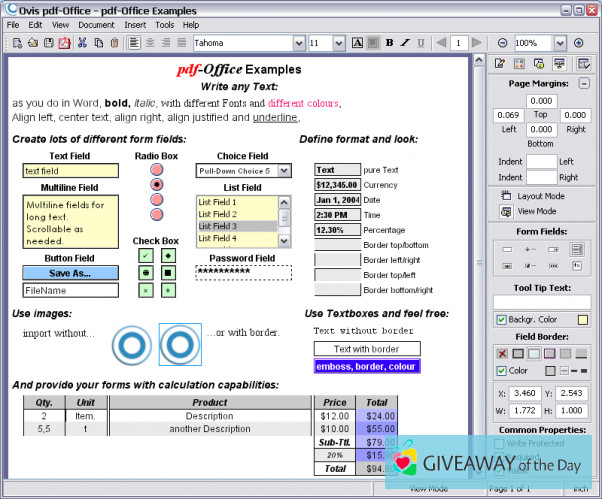
Task: Toggle the Backgr. Color checkbox
Action: (502, 320)
